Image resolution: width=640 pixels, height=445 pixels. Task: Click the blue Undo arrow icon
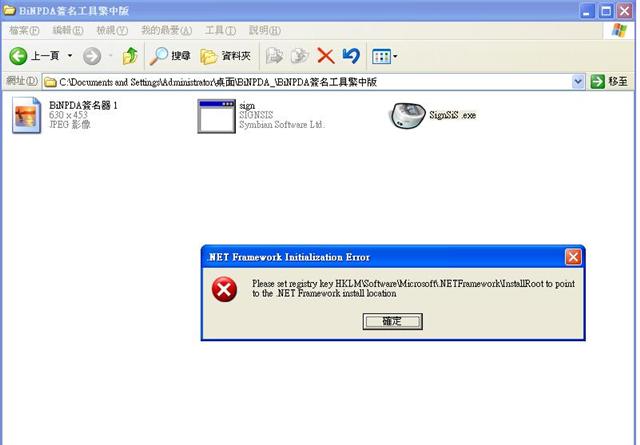click(x=351, y=56)
